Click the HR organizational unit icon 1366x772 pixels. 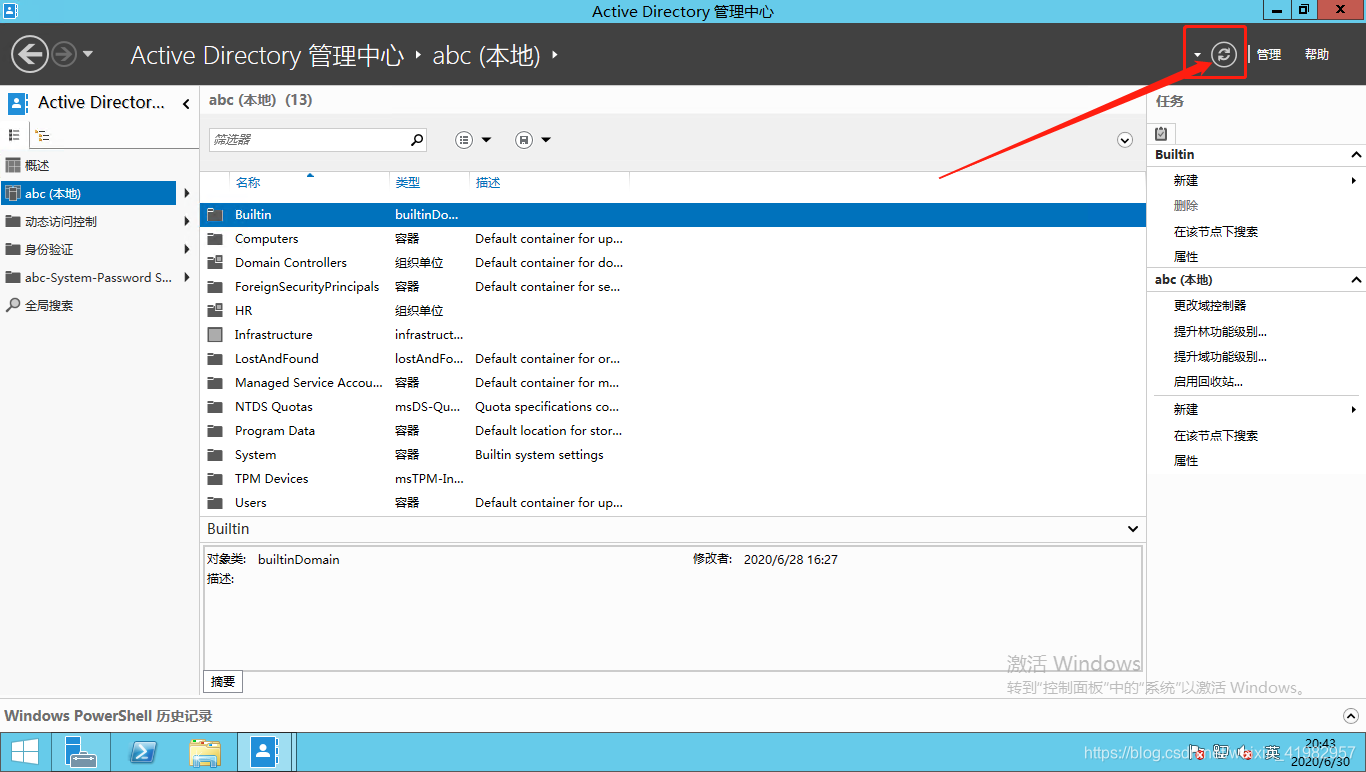click(215, 311)
